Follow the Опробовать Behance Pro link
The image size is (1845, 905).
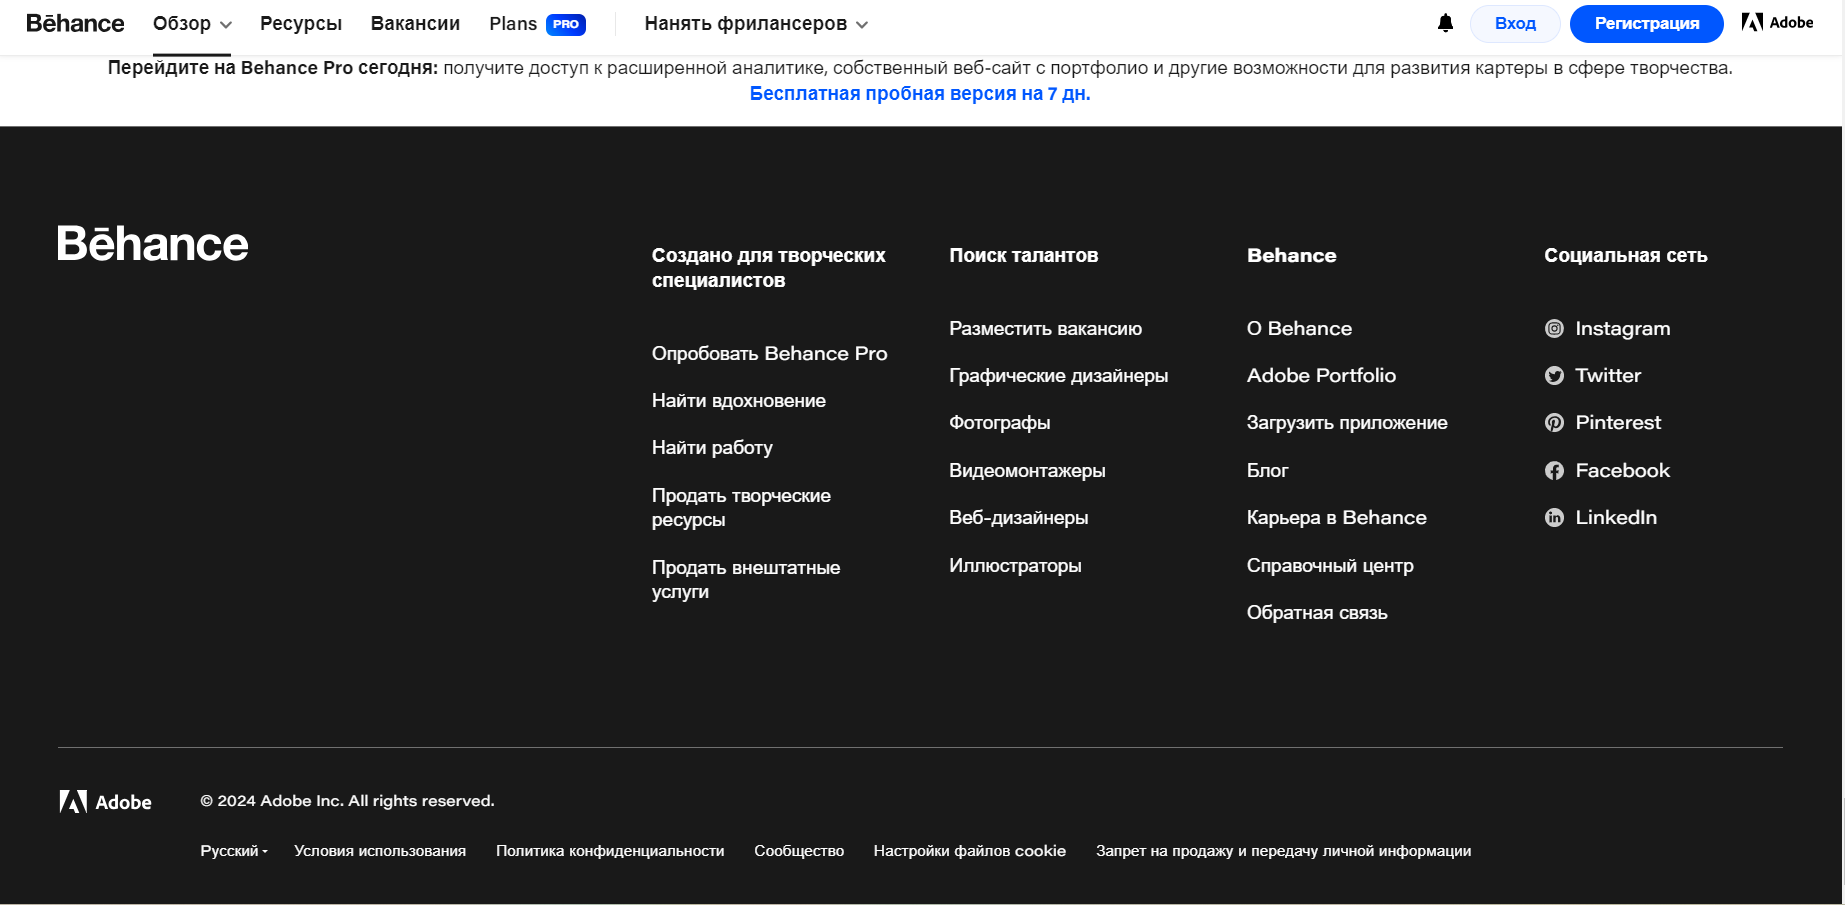(x=769, y=353)
